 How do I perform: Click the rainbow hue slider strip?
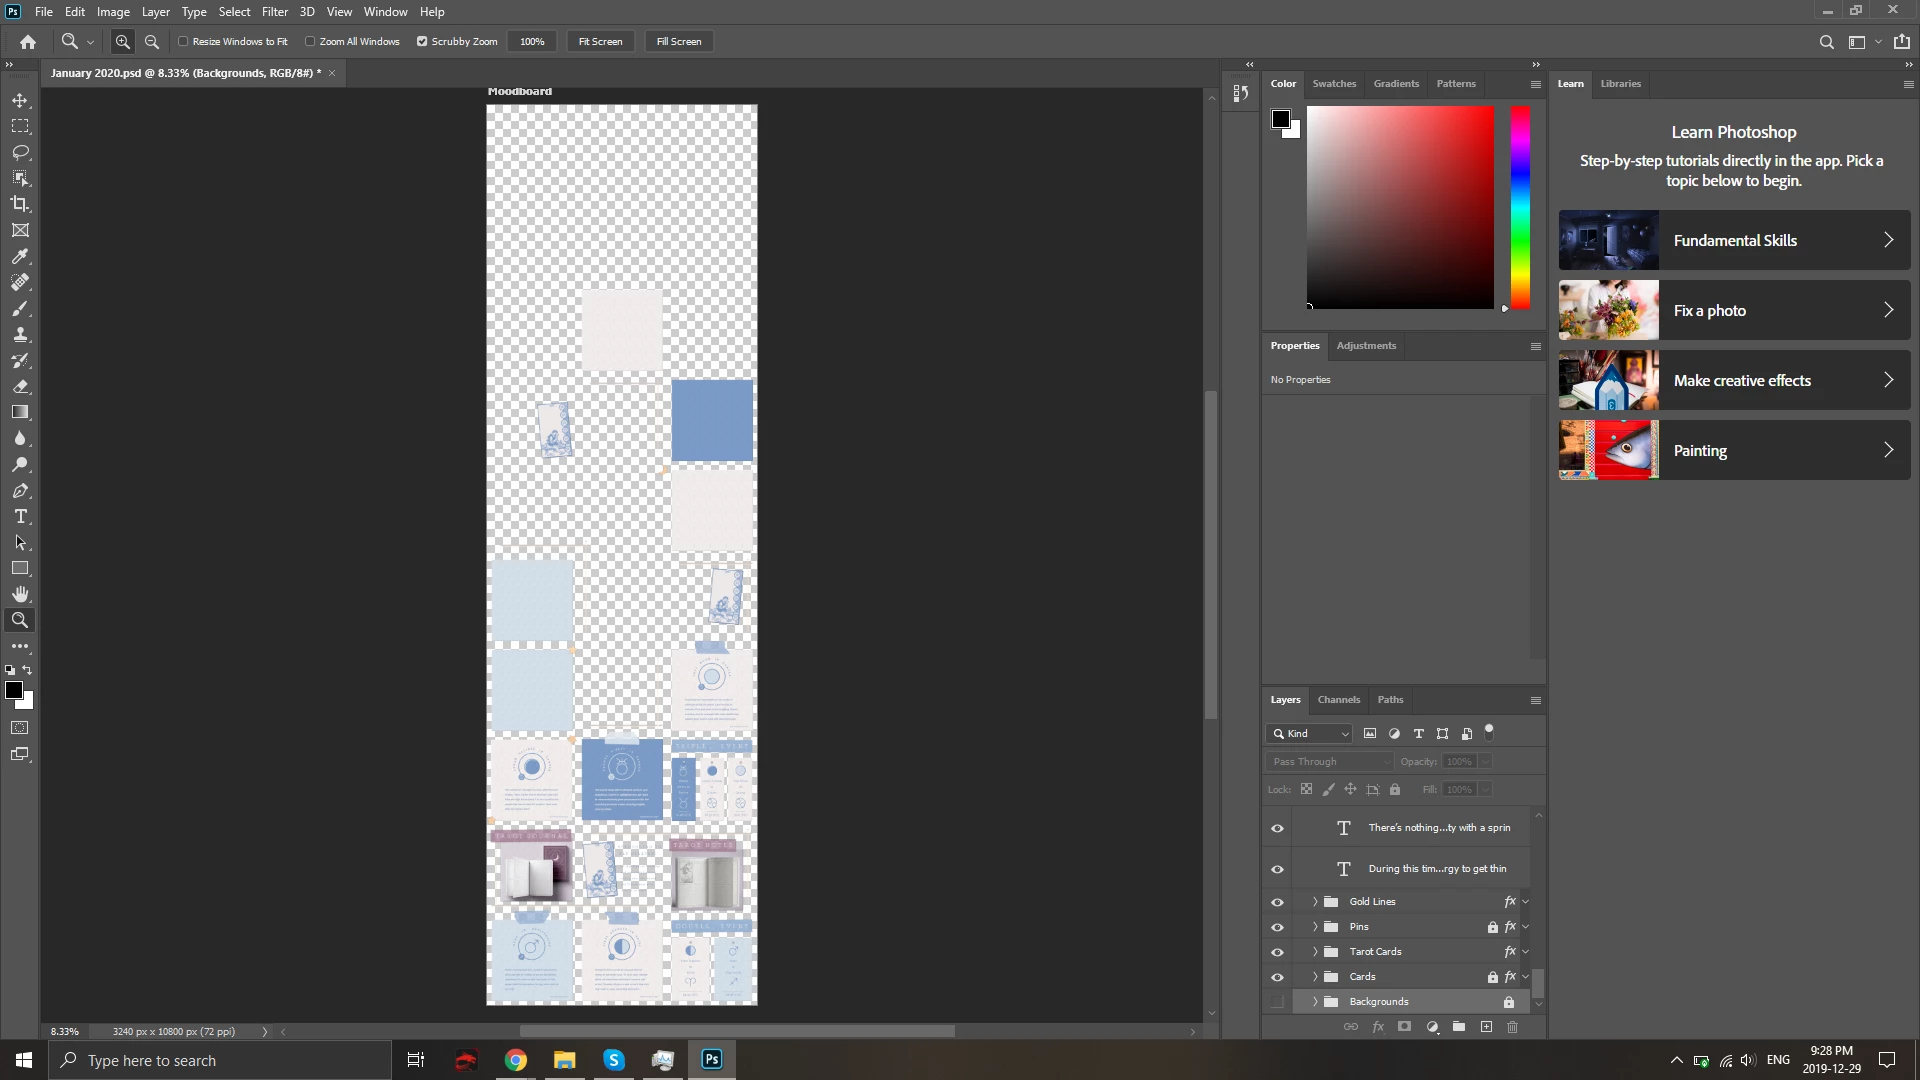1520,207
